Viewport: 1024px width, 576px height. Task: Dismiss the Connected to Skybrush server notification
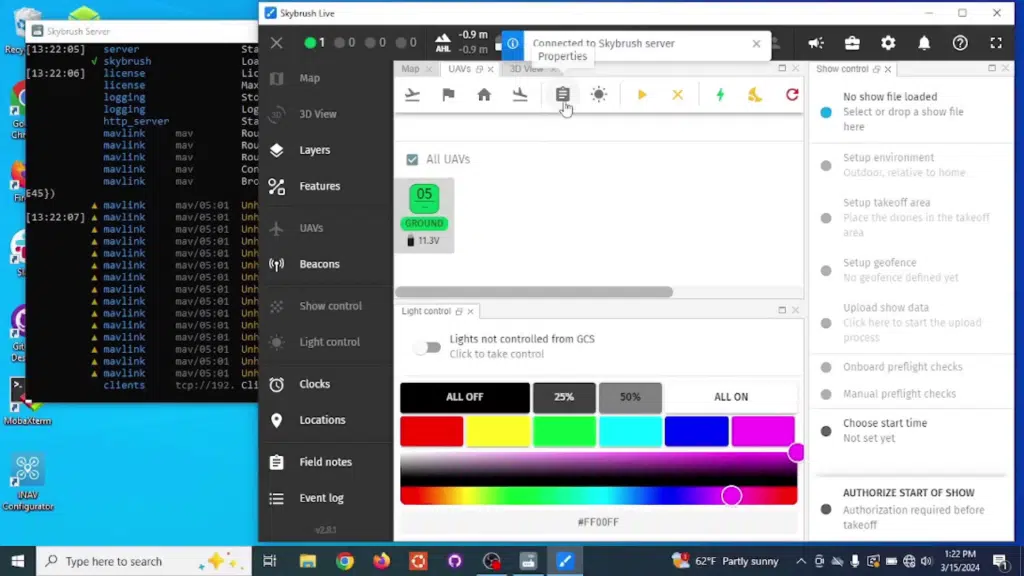pyautogui.click(x=756, y=44)
